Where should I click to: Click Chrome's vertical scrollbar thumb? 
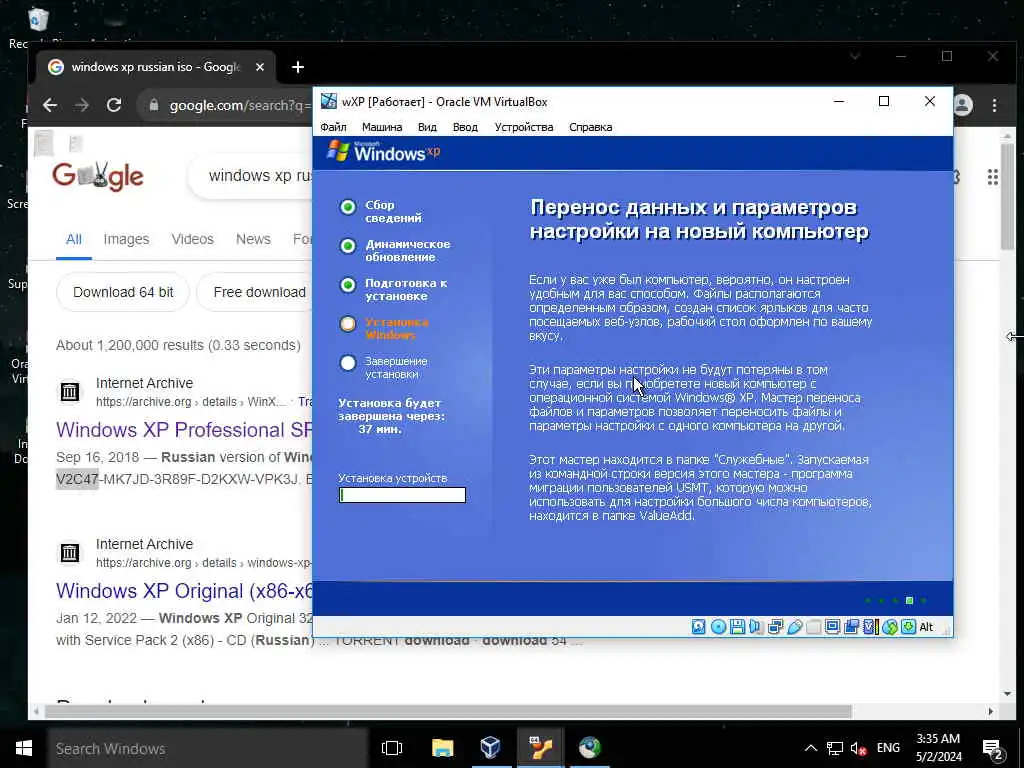[1008, 196]
